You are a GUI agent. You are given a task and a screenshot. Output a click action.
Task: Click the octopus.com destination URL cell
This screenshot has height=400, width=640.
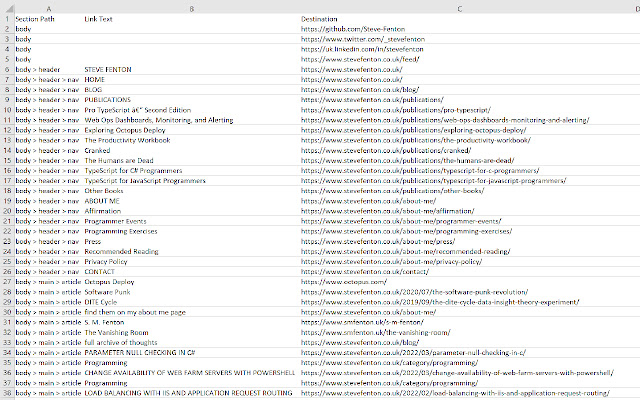click(x=350, y=281)
